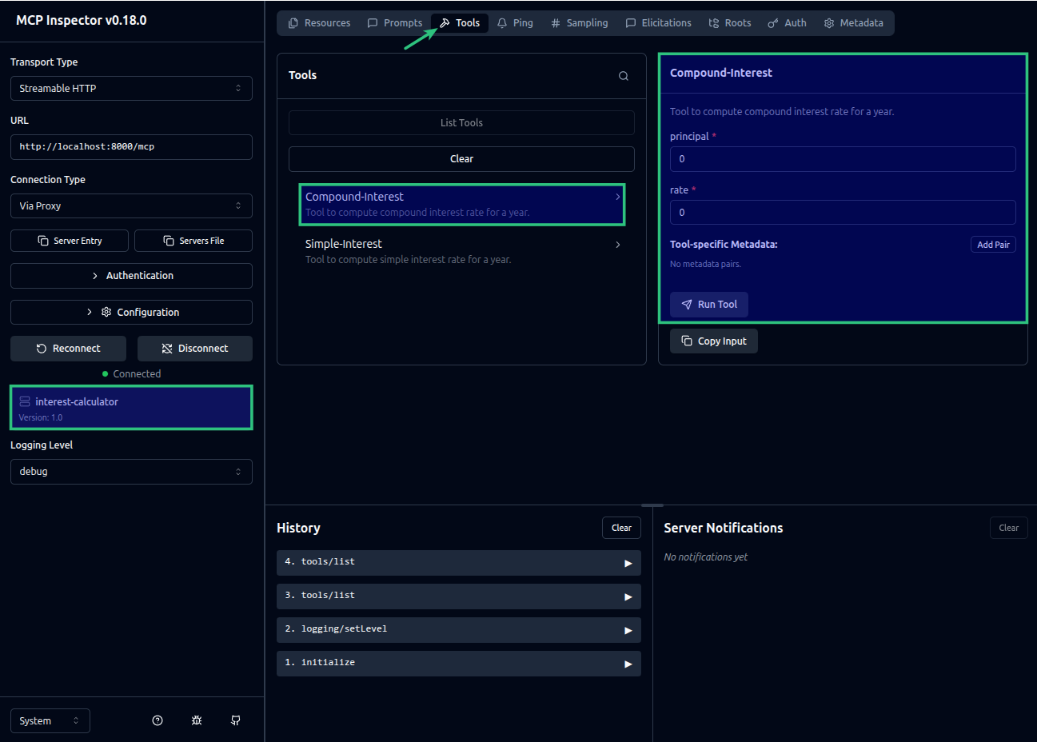Image resolution: width=1037 pixels, height=742 pixels.
Task: Expand the Configuration section
Action: 131,312
